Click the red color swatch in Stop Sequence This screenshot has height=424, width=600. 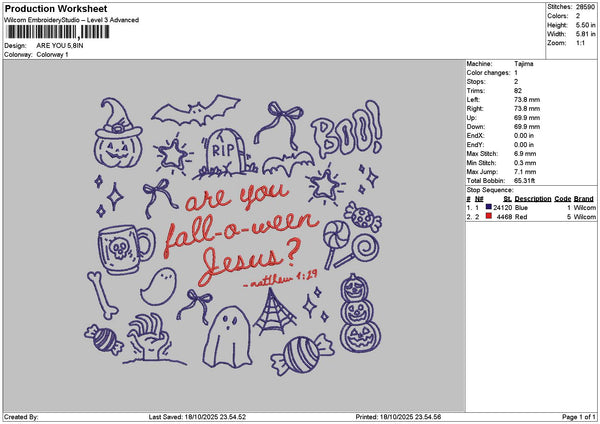click(x=489, y=216)
